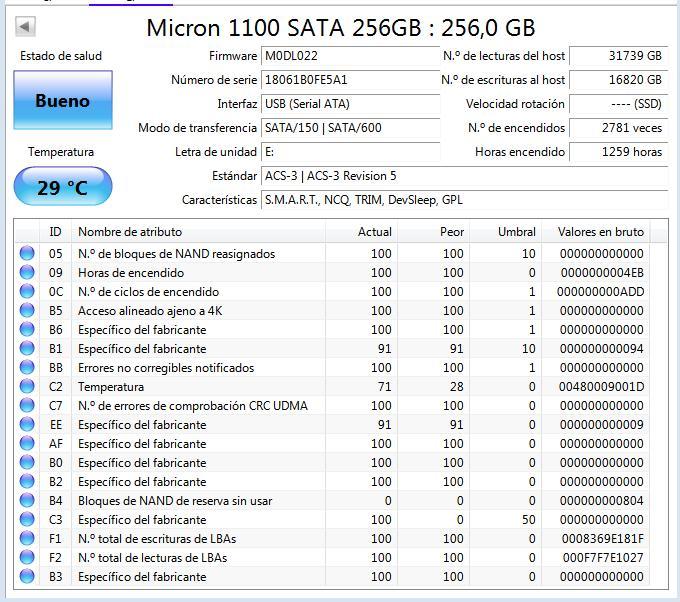
Task: Select the 'Temperatura' attribute name in the table
Action: click(111, 387)
